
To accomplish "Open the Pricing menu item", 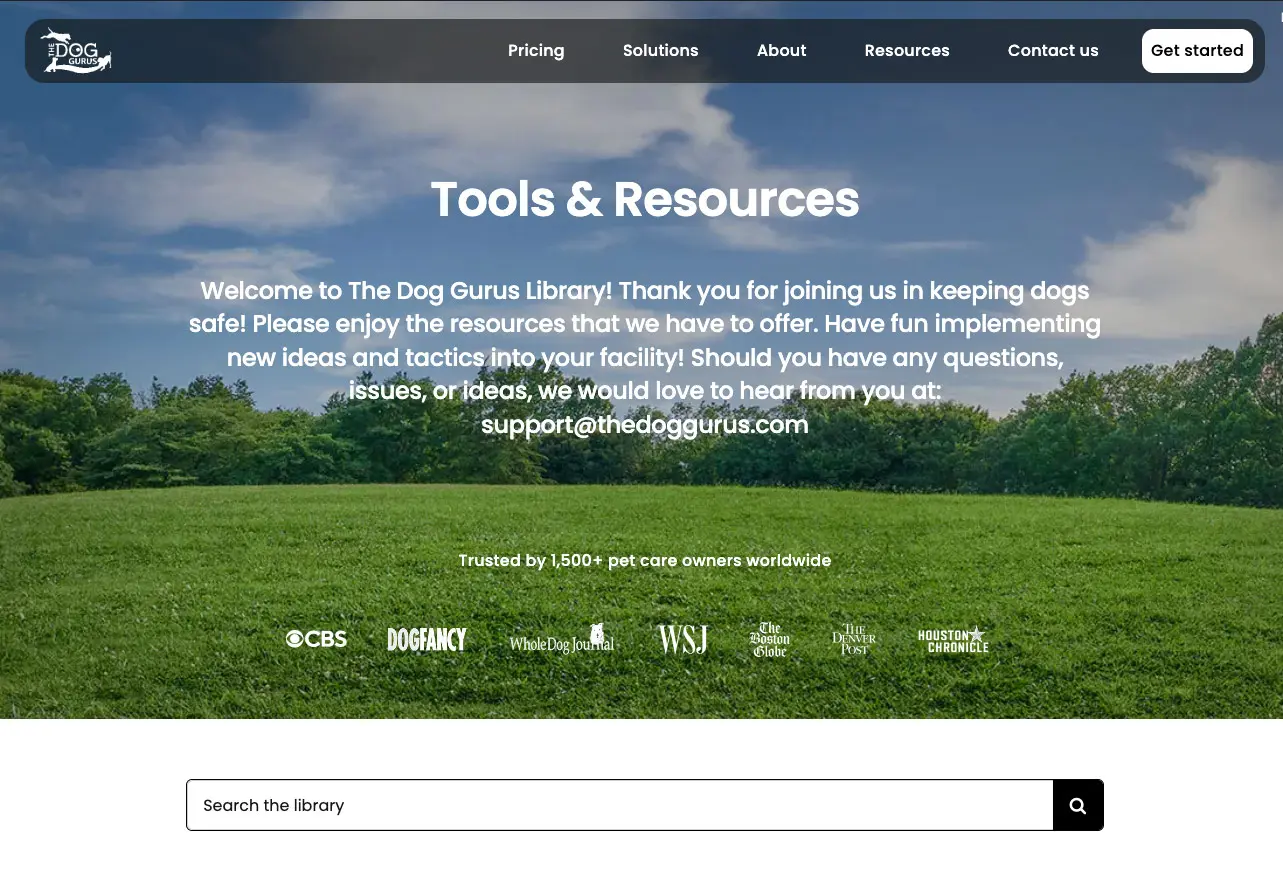I will pos(536,51).
